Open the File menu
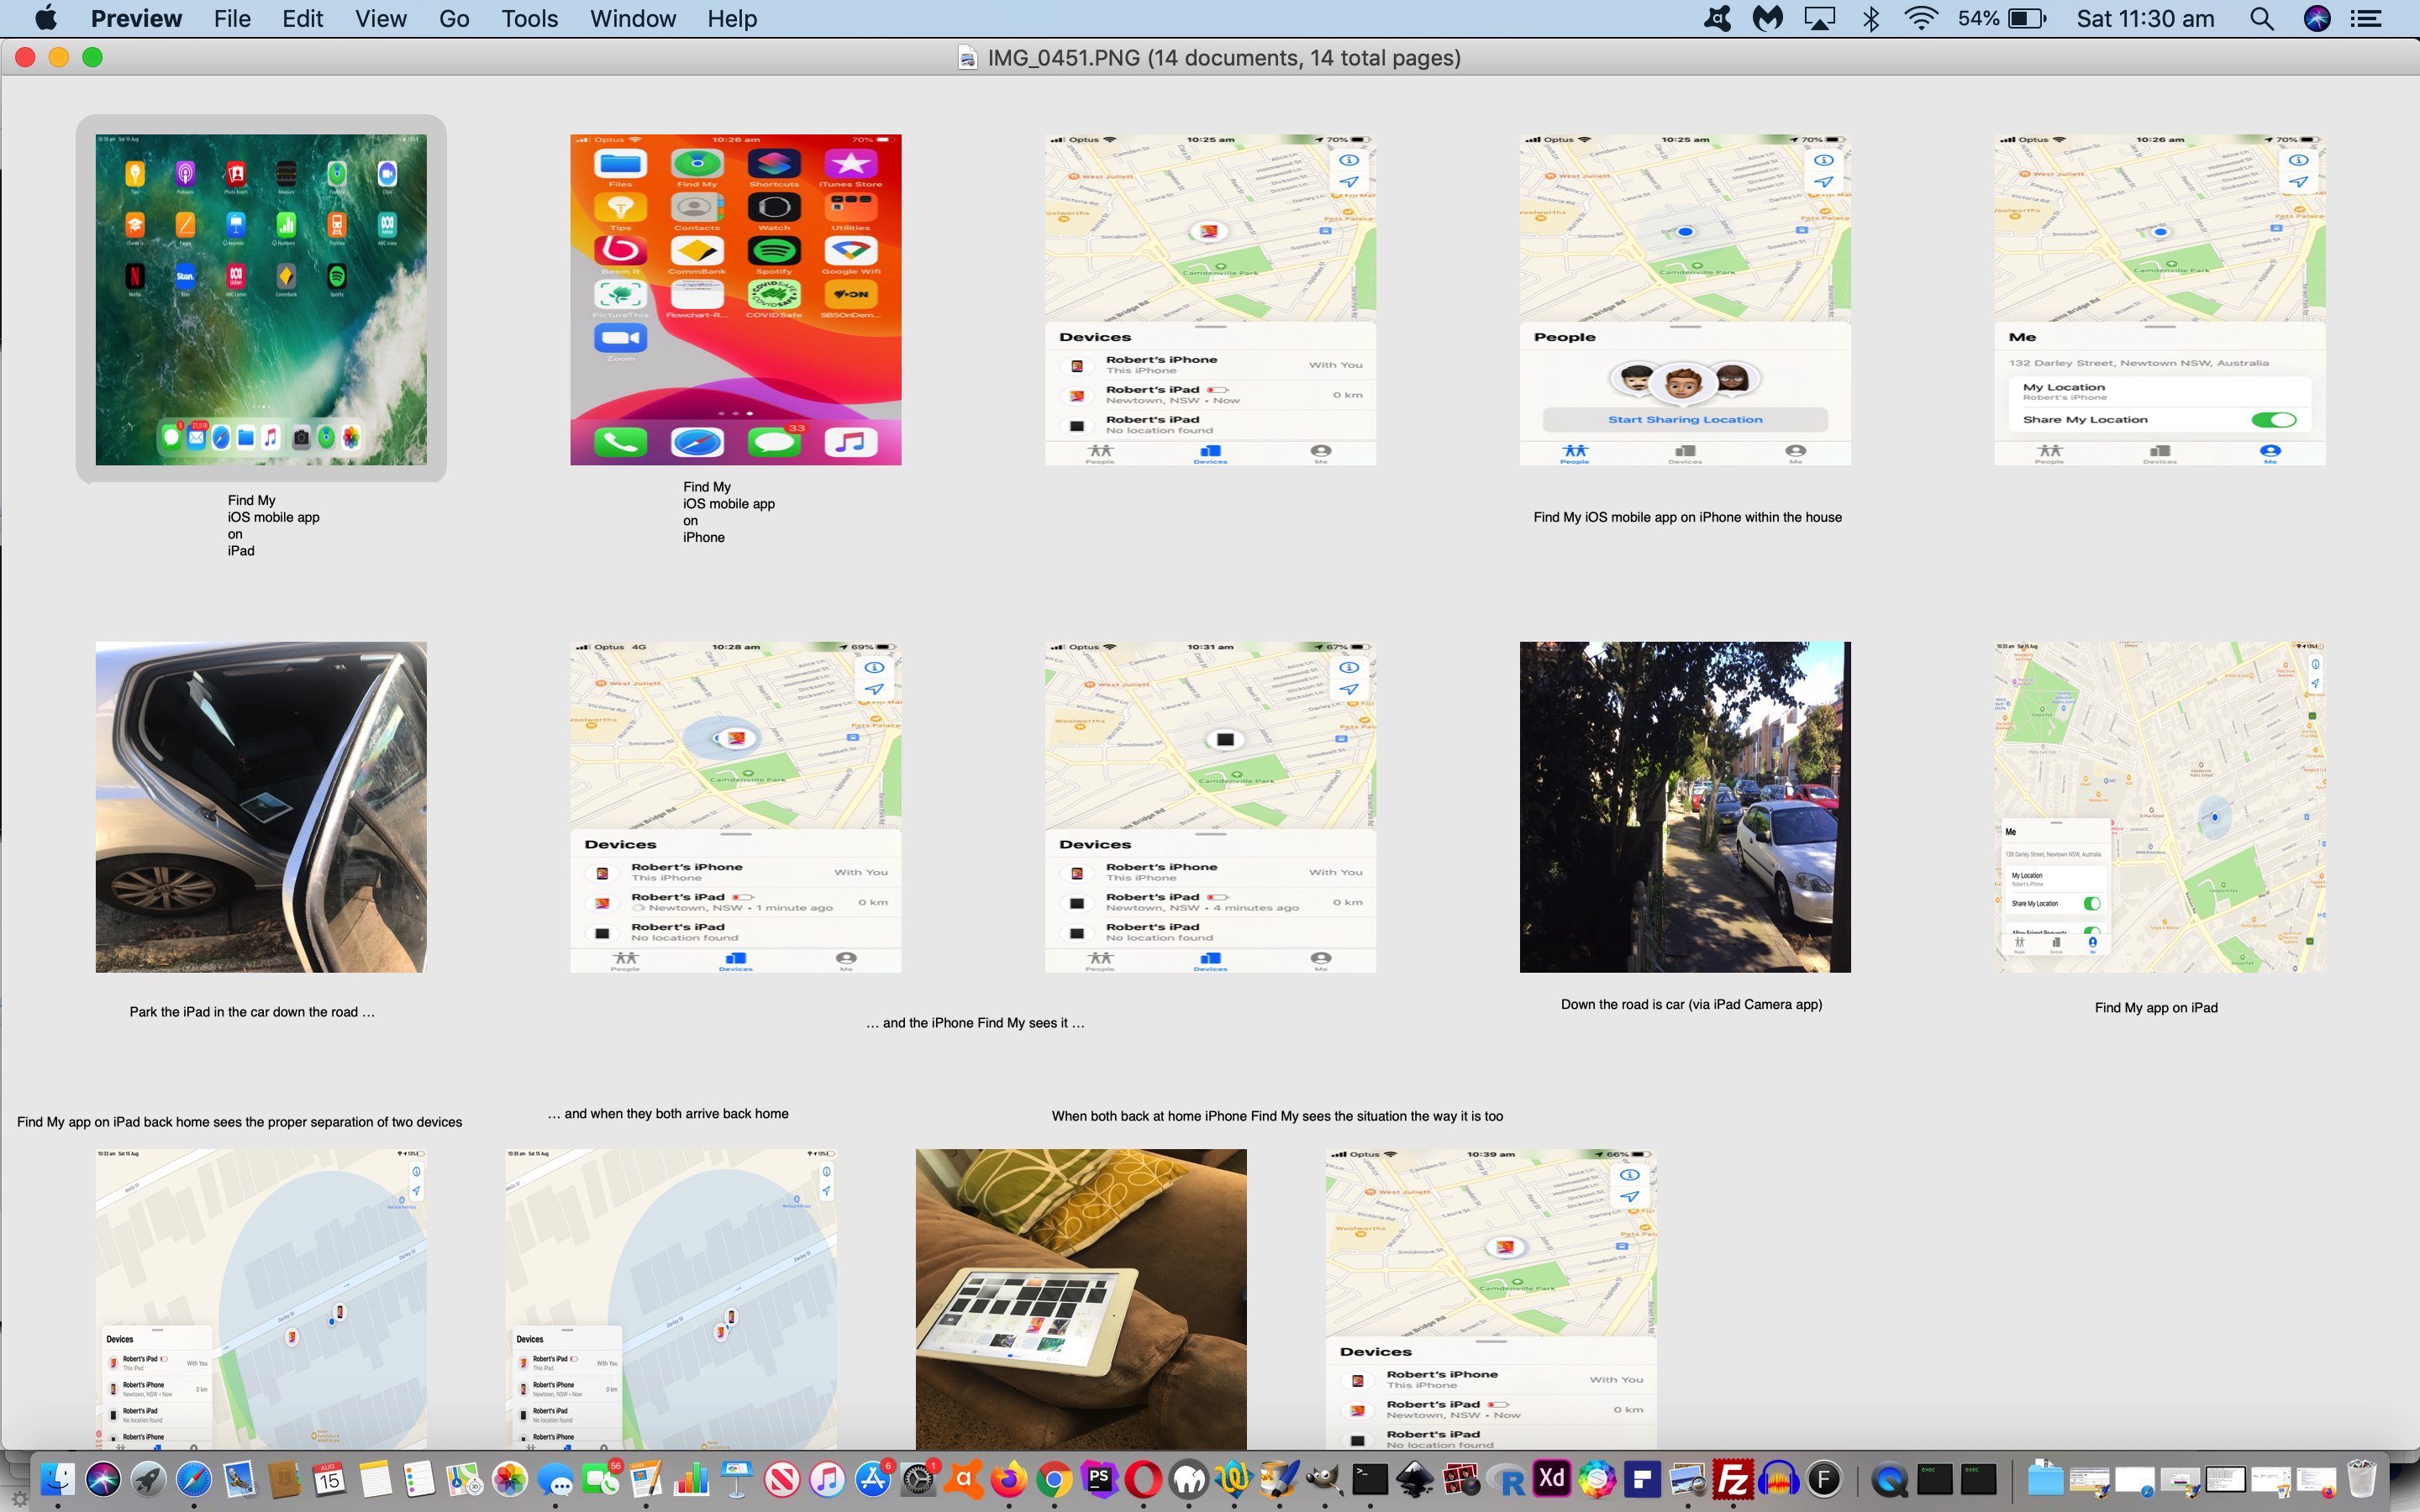2420x1512 pixels. click(x=232, y=18)
